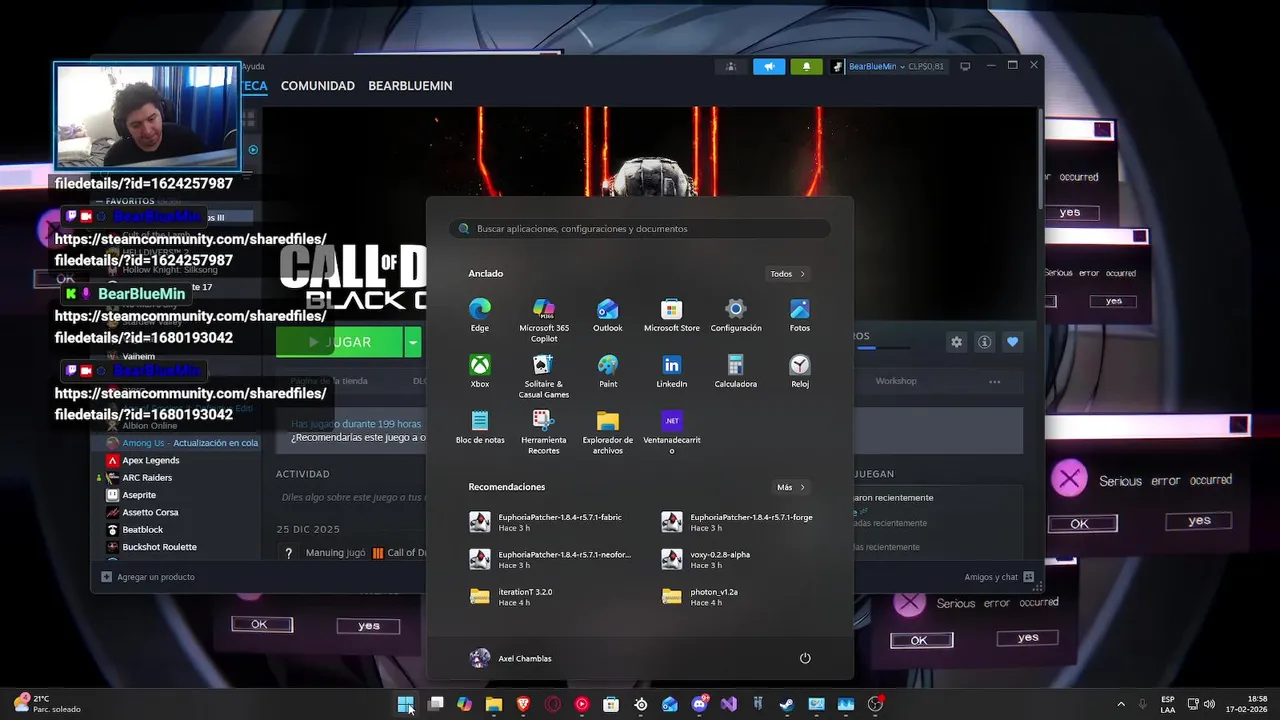The image size is (1280, 720).
Task: Open EuphoriaPatcher-1.8.4-r5.7.1-fabric recommended file
Action: [548, 522]
